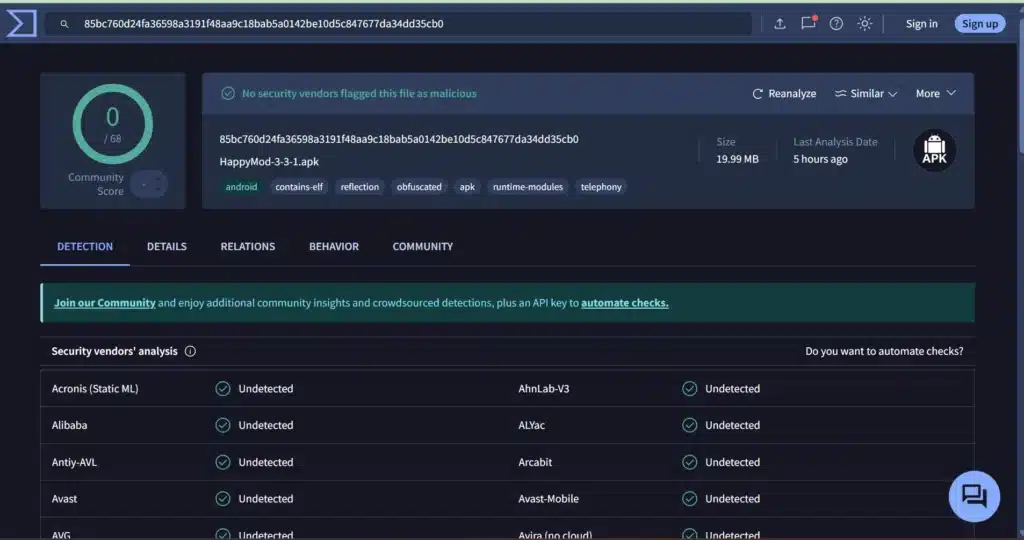This screenshot has height=540, width=1024.
Task: Click the ALYac vendor name
Action: coord(532,425)
